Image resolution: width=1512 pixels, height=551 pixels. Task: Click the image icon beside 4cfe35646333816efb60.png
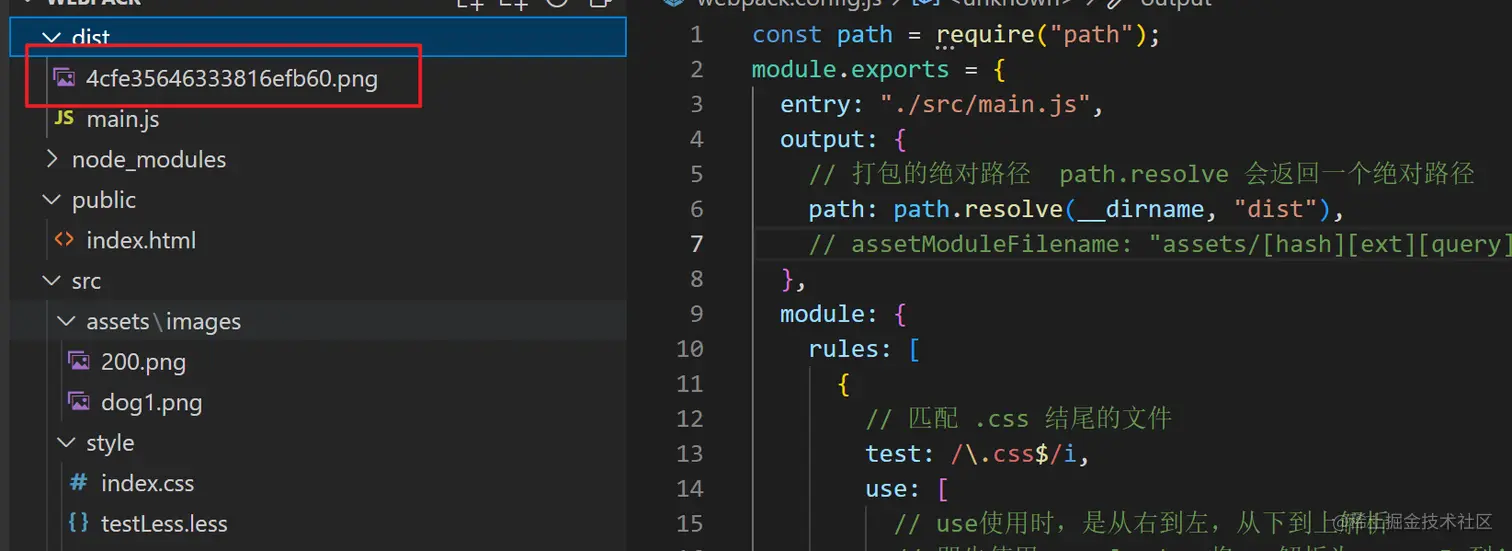coord(64,78)
